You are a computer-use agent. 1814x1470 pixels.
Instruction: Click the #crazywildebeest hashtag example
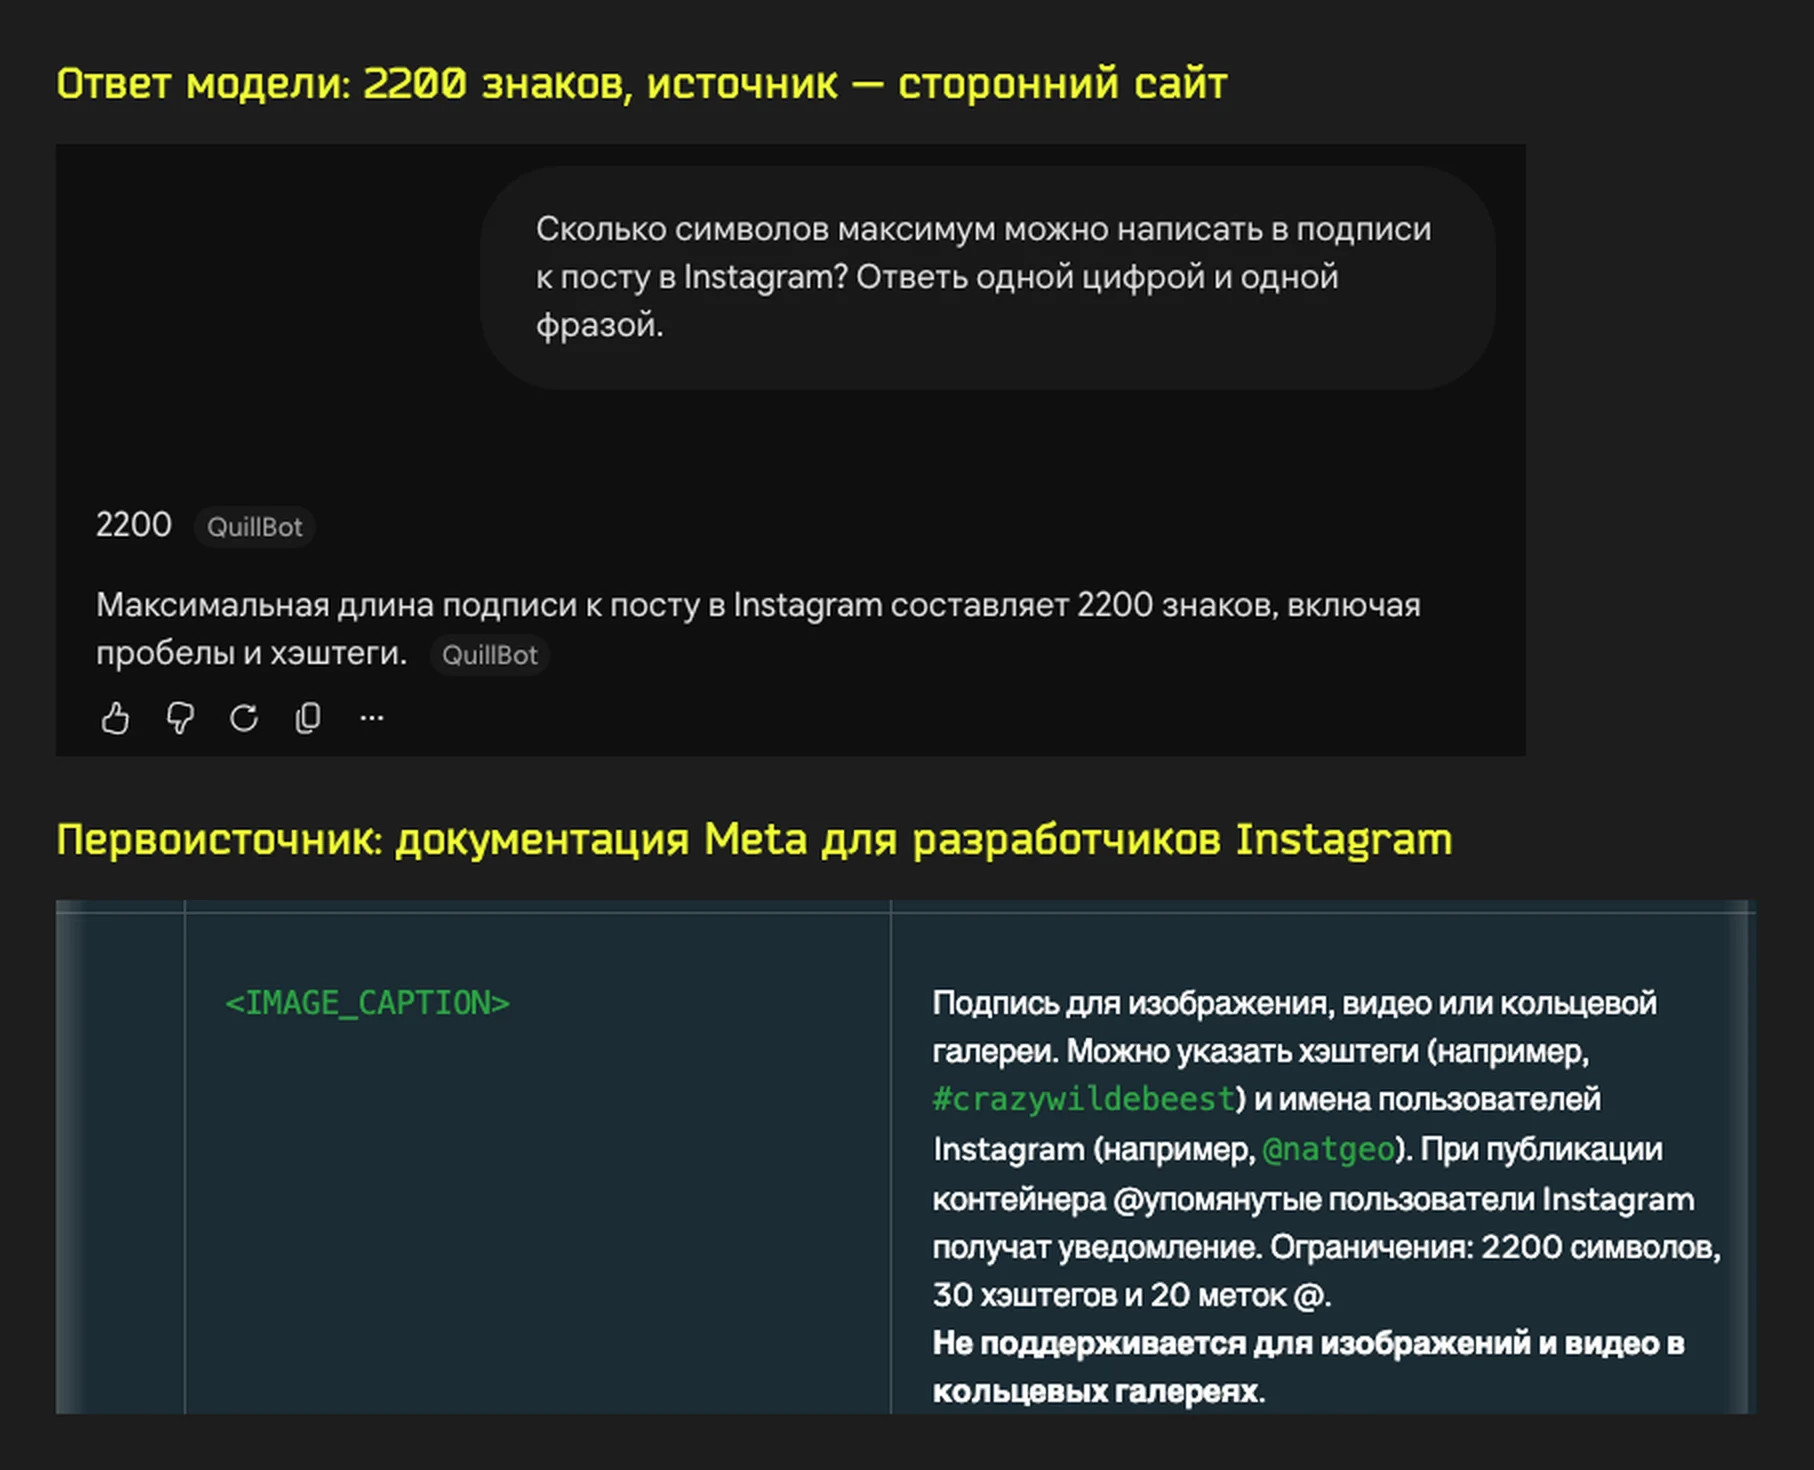point(1084,1099)
